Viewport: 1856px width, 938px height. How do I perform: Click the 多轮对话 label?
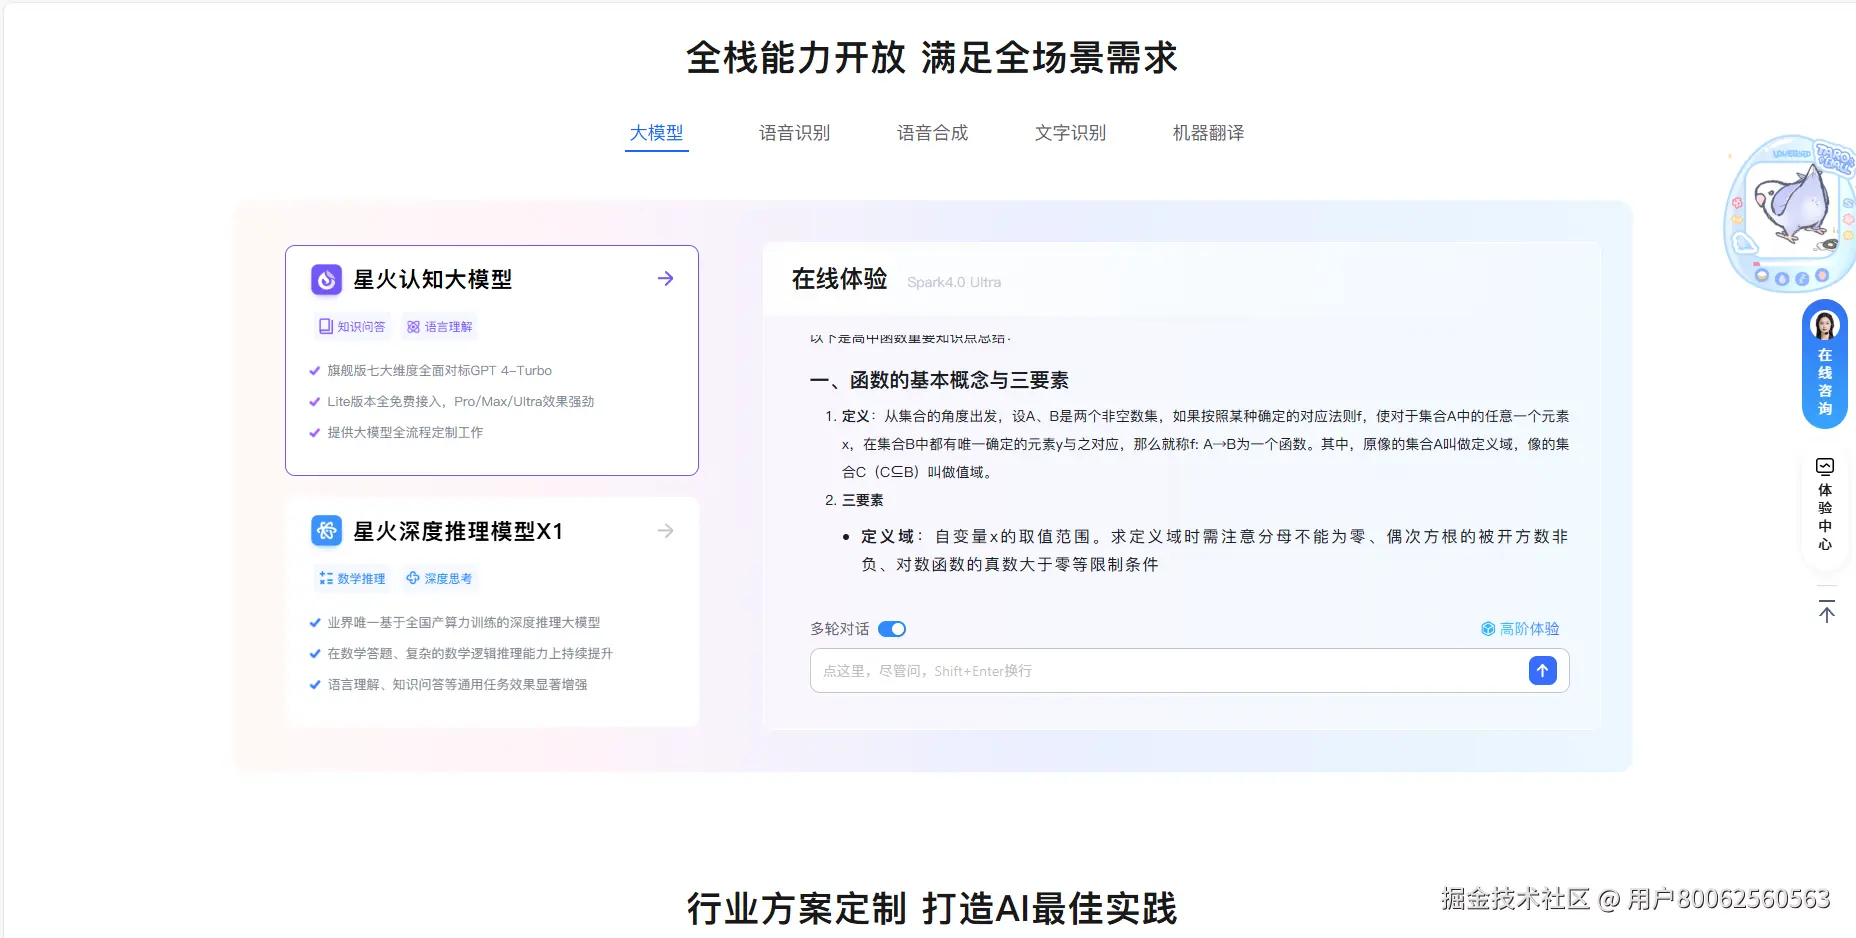840,629
